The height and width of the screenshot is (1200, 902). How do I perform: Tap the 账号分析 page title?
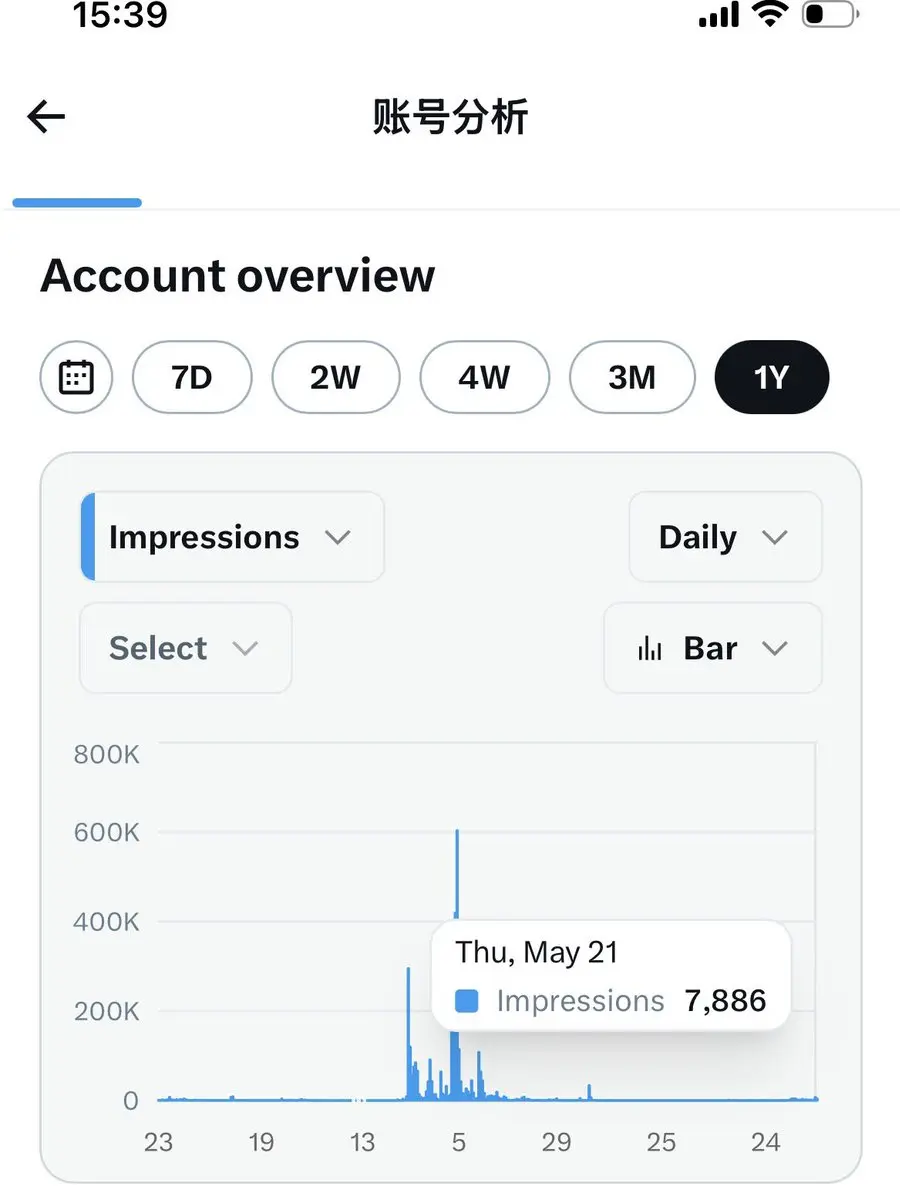pos(450,118)
